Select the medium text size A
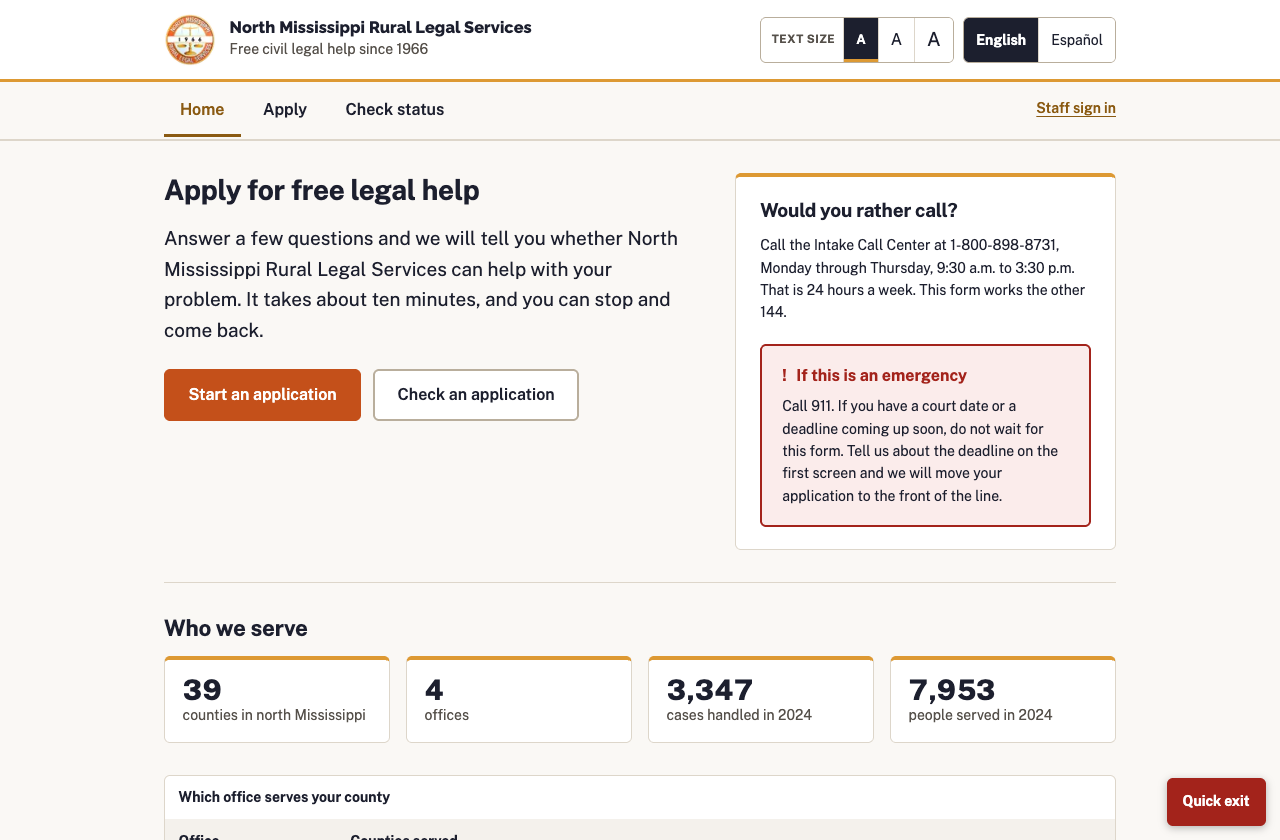This screenshot has height=840, width=1280. tap(897, 40)
